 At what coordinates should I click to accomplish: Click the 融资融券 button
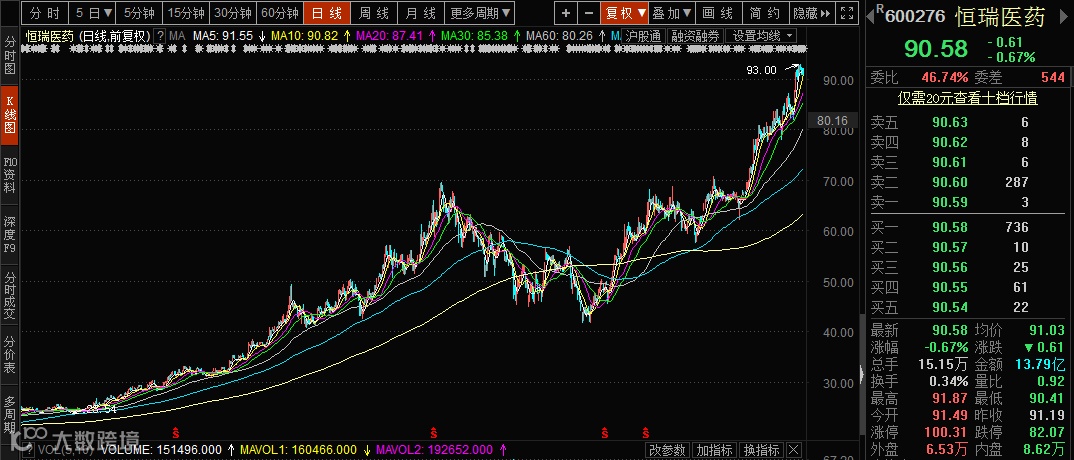tap(695, 36)
